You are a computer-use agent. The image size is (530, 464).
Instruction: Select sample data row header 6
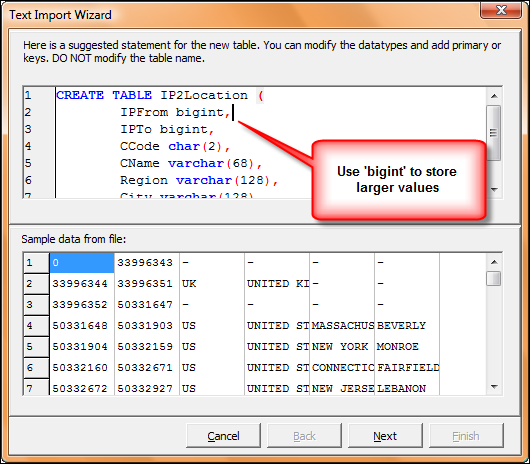37,367
